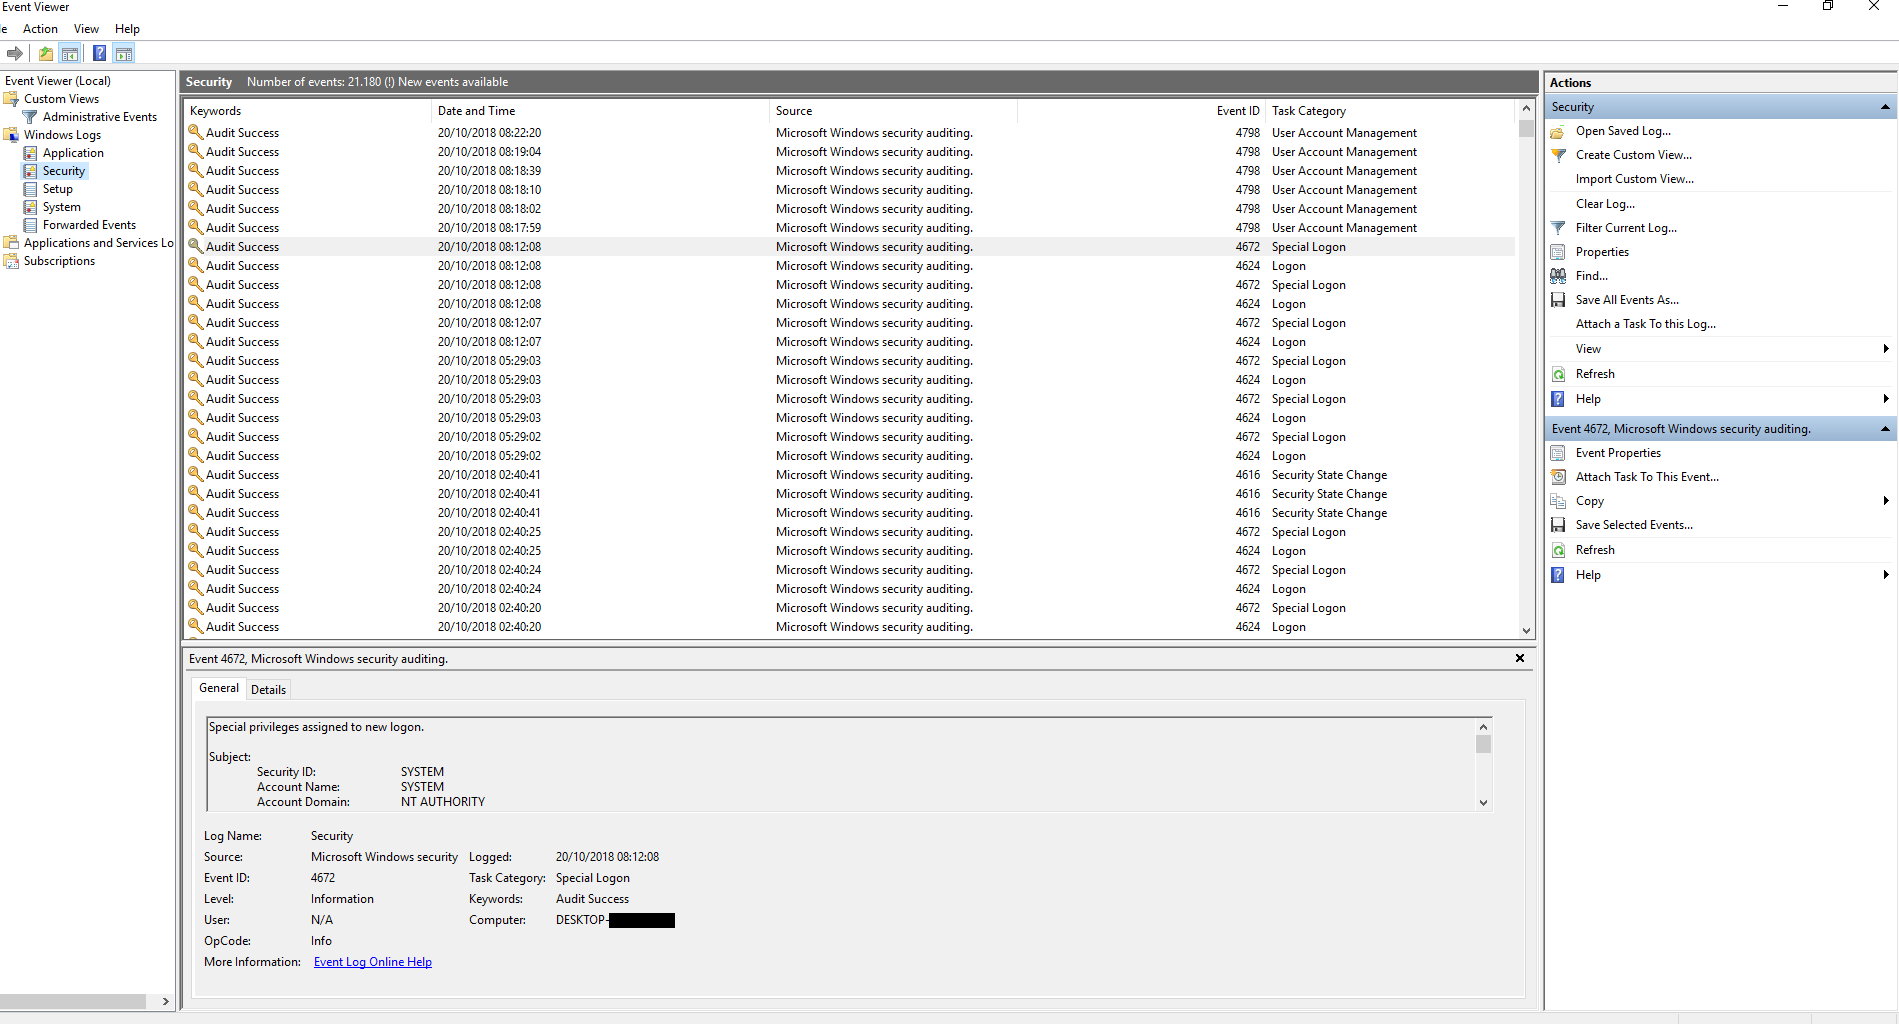Click the Application log icon in tree
The image size is (1899, 1024).
click(30, 153)
